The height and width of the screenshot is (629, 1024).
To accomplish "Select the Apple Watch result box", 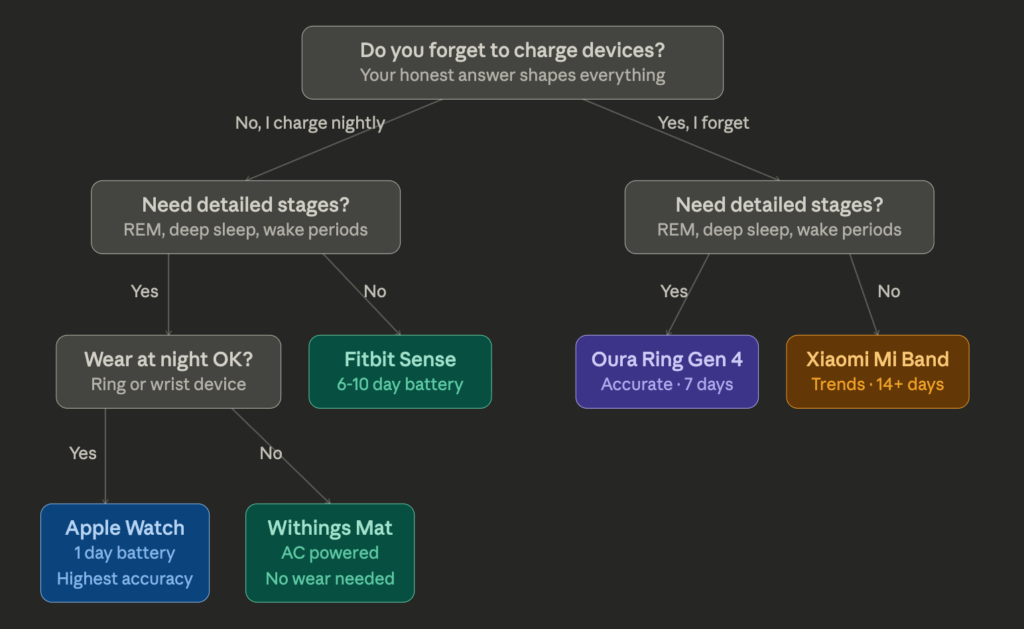I will [x=125, y=553].
